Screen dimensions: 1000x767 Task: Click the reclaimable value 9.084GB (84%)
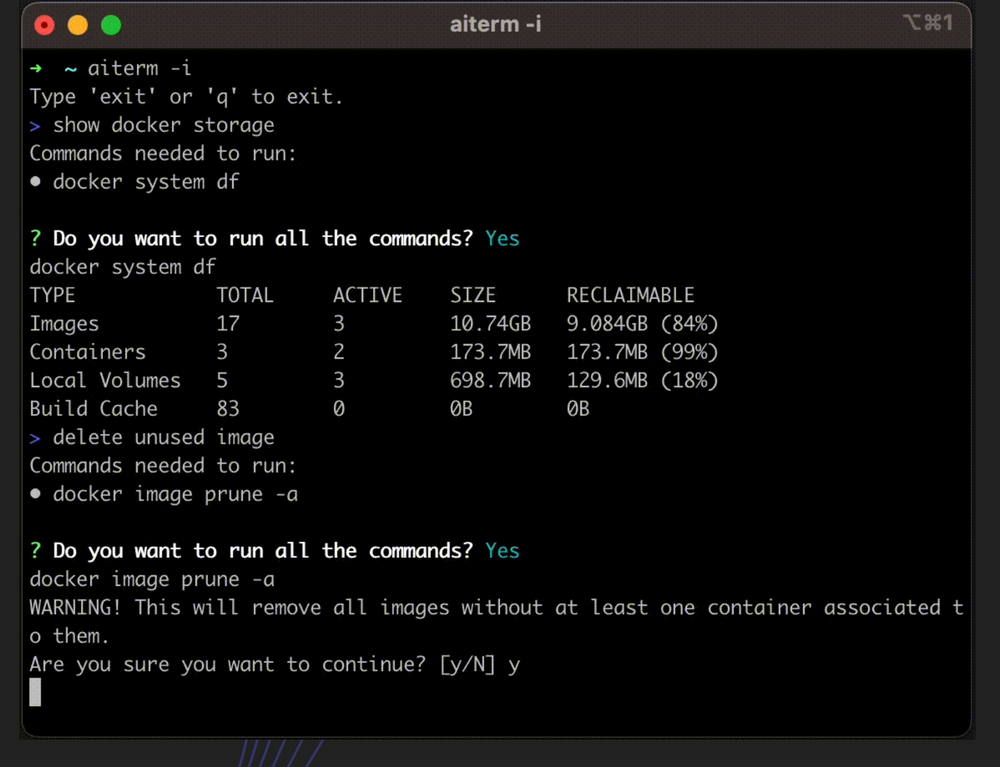(x=642, y=324)
